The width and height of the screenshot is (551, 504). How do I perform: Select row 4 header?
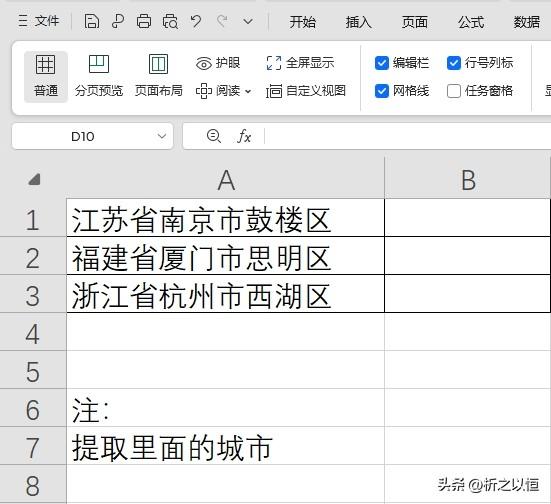click(33, 332)
